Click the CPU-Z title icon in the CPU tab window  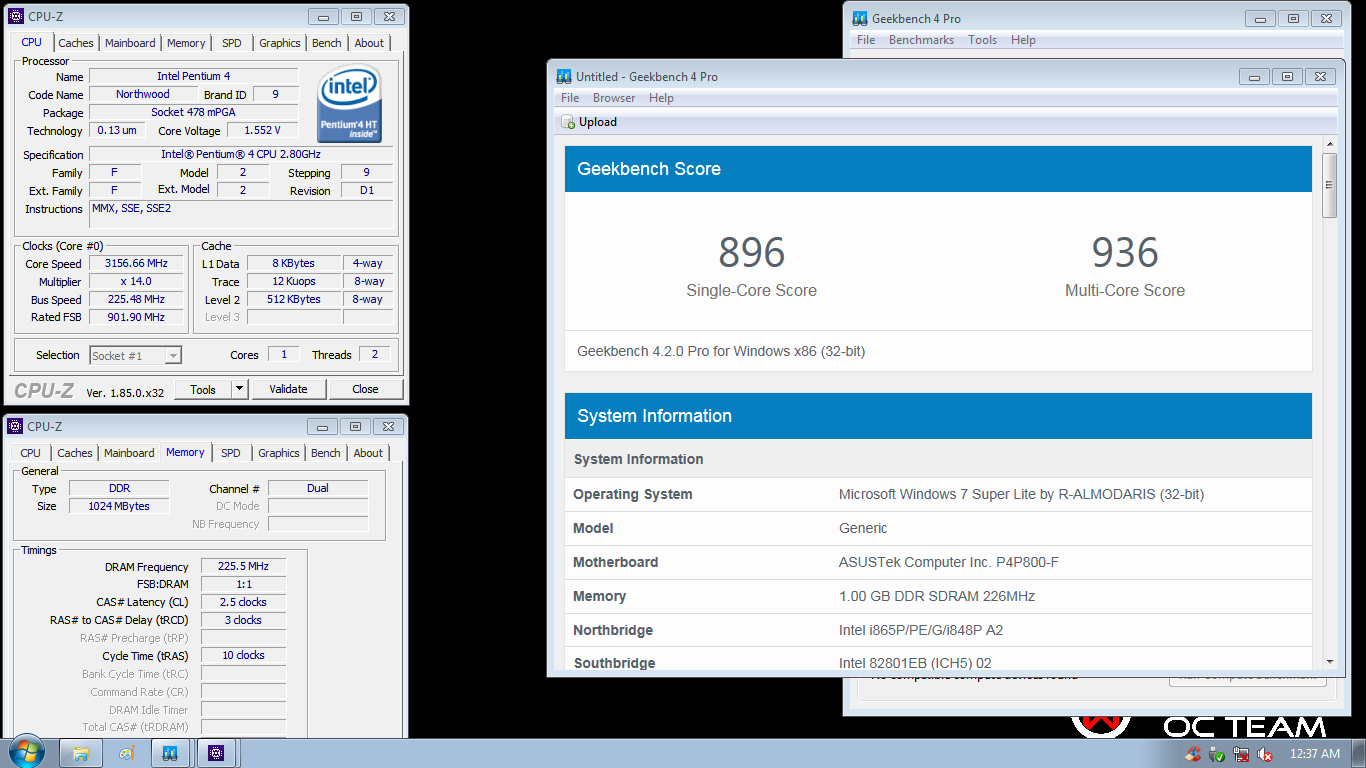(x=15, y=16)
